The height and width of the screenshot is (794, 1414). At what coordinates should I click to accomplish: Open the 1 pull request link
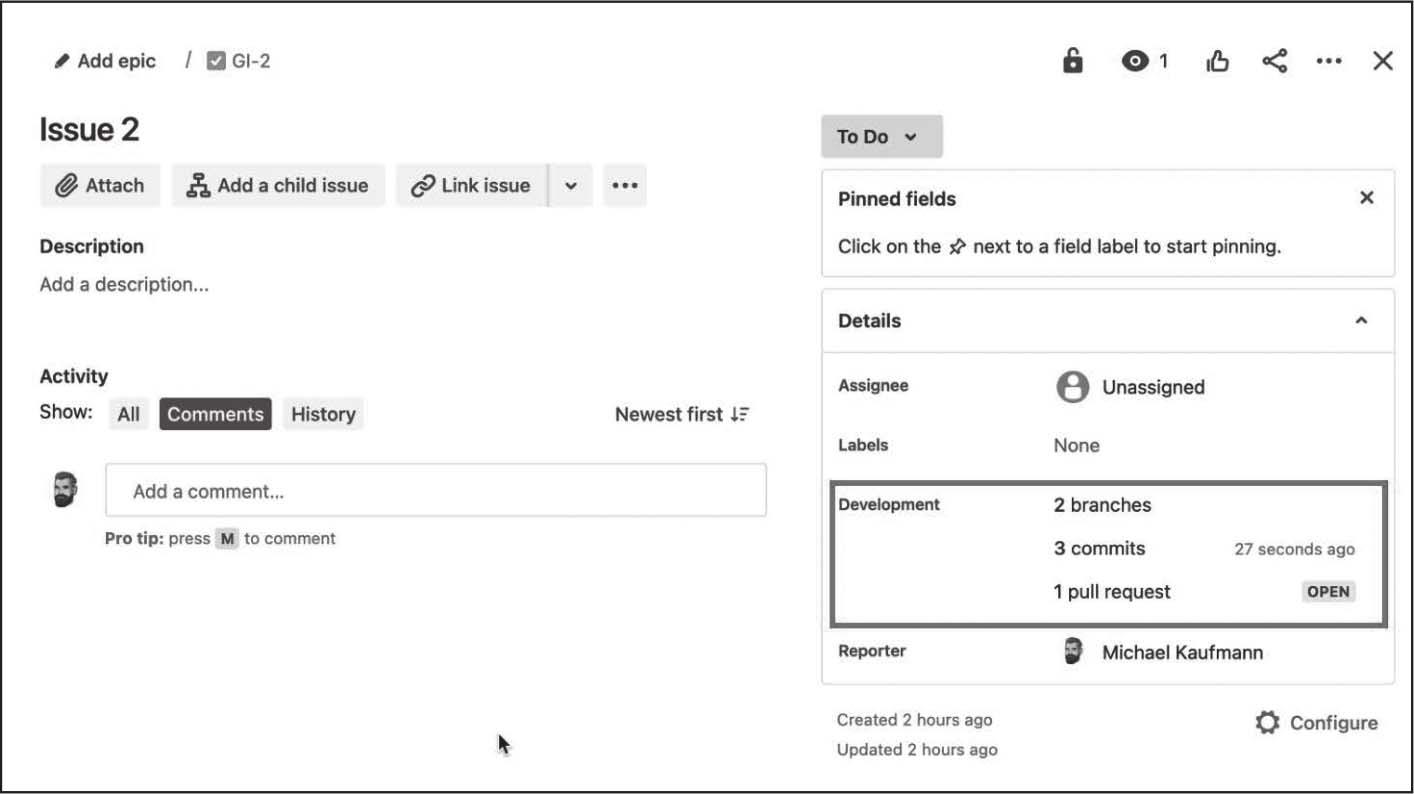pyautogui.click(x=1112, y=592)
